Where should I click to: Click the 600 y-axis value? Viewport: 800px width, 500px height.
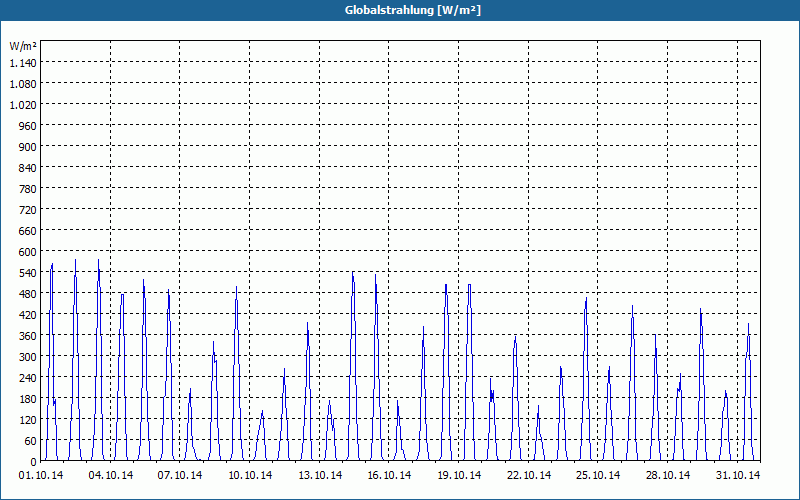click(x=28, y=252)
